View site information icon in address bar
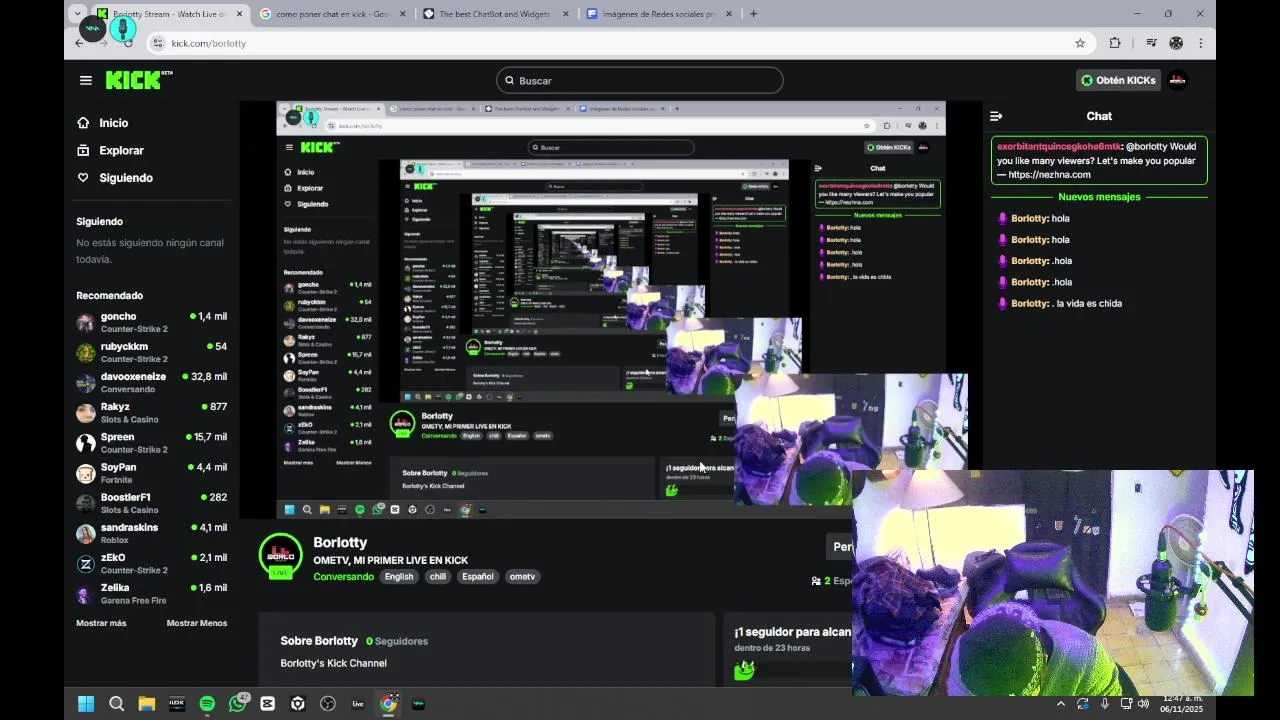Screen dimensions: 1280x720 (157, 43)
